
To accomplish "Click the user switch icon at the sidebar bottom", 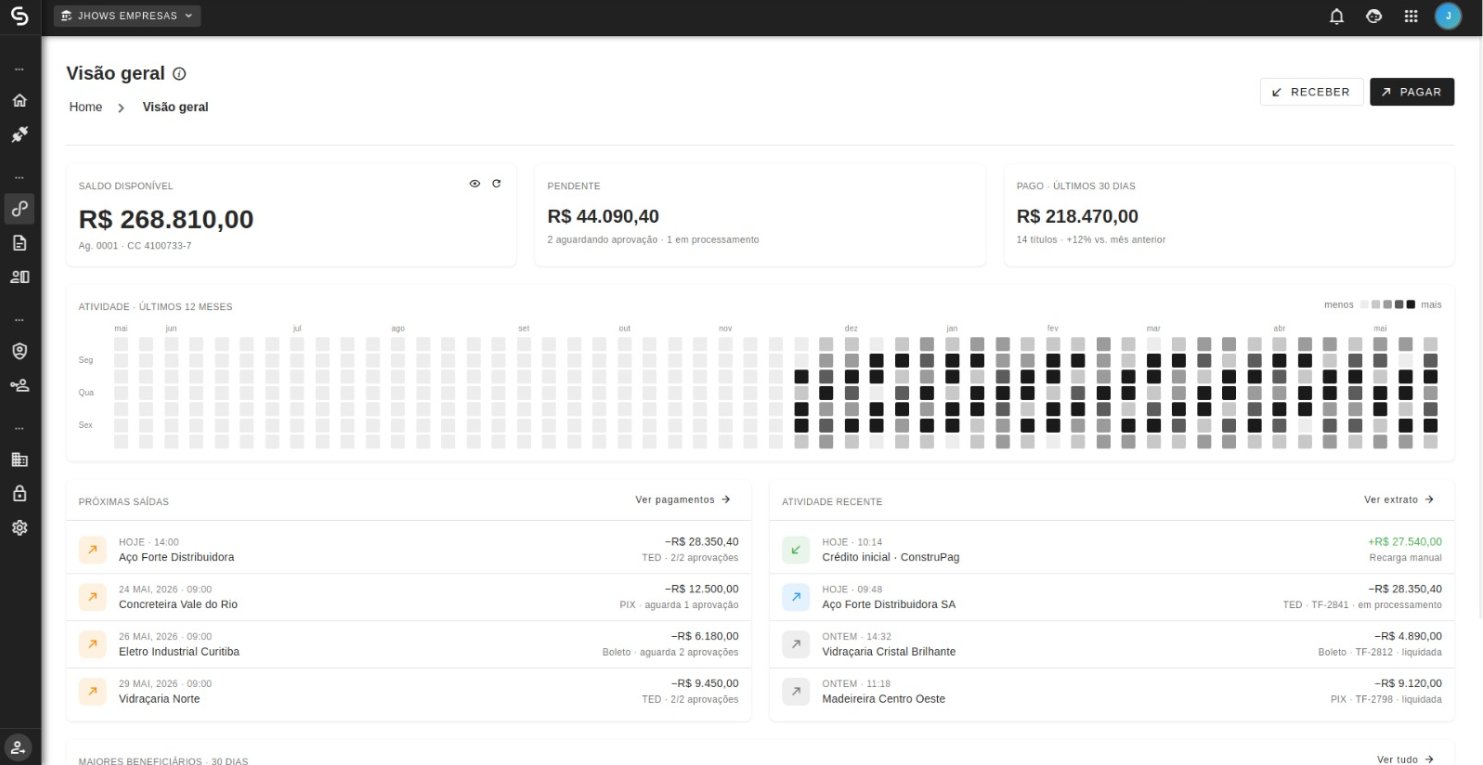I will click(x=19, y=747).
